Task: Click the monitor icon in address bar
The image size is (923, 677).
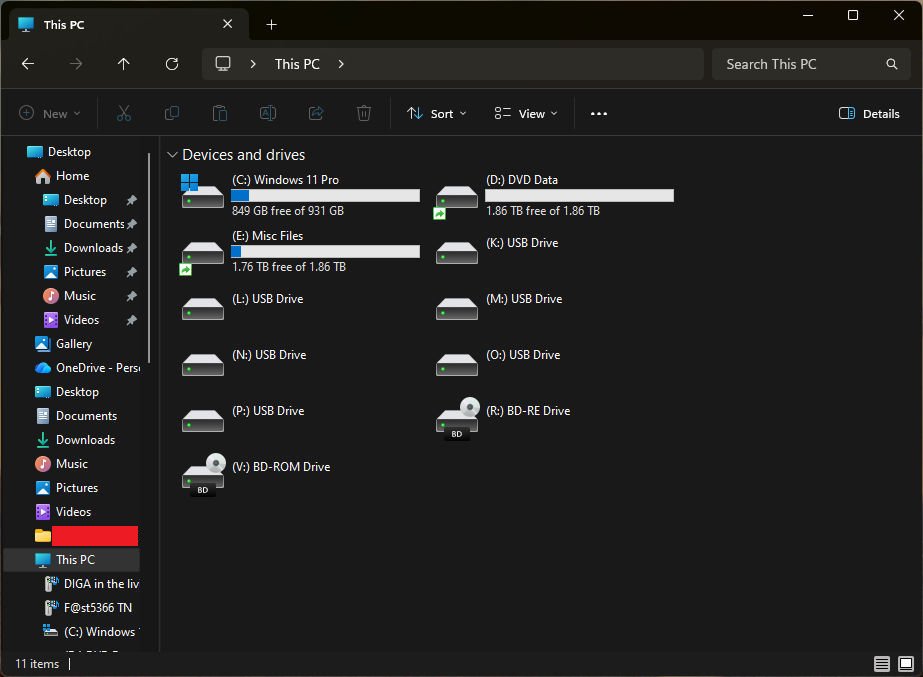Action: coord(223,64)
